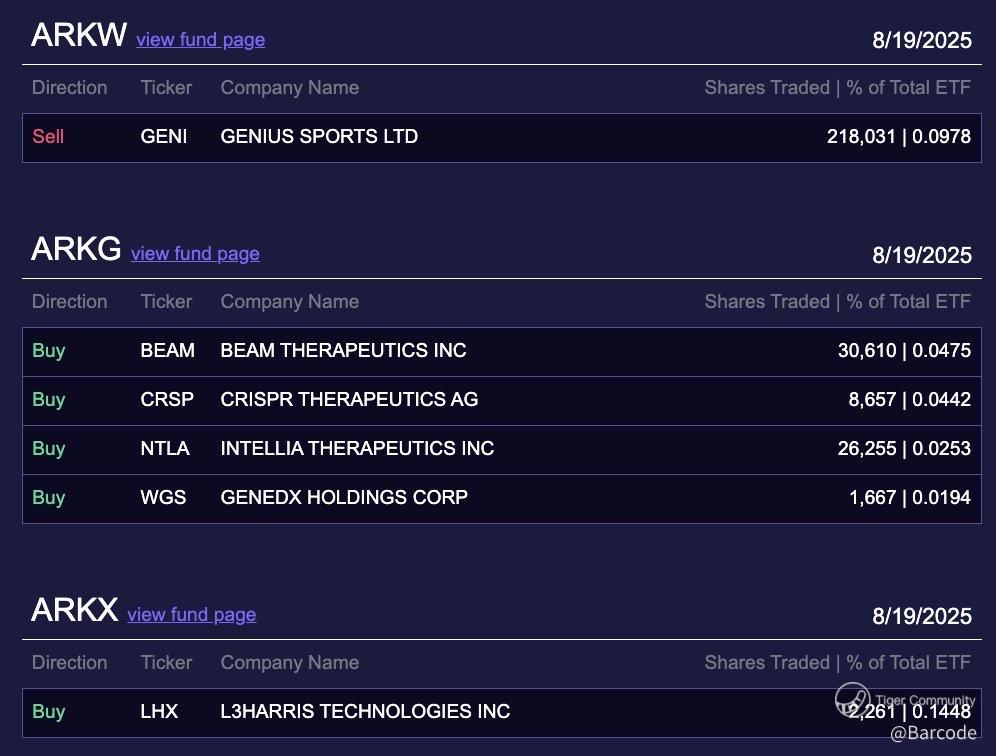Image resolution: width=996 pixels, height=756 pixels.
Task: Select the GENI ticker symbol
Action: click(164, 137)
